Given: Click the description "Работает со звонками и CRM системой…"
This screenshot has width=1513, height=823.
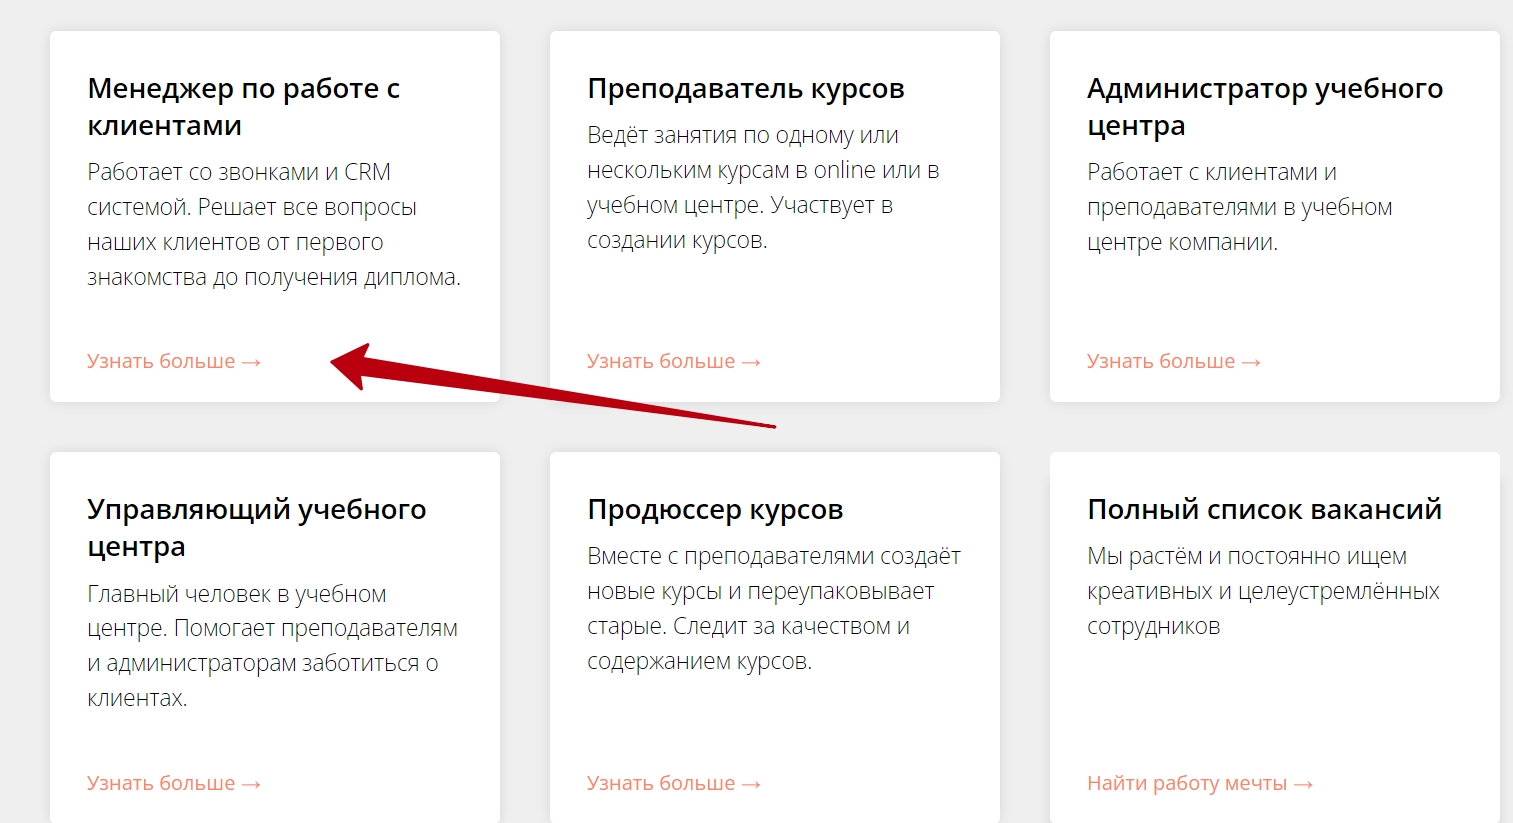Looking at the screenshot, I should coord(274,224).
